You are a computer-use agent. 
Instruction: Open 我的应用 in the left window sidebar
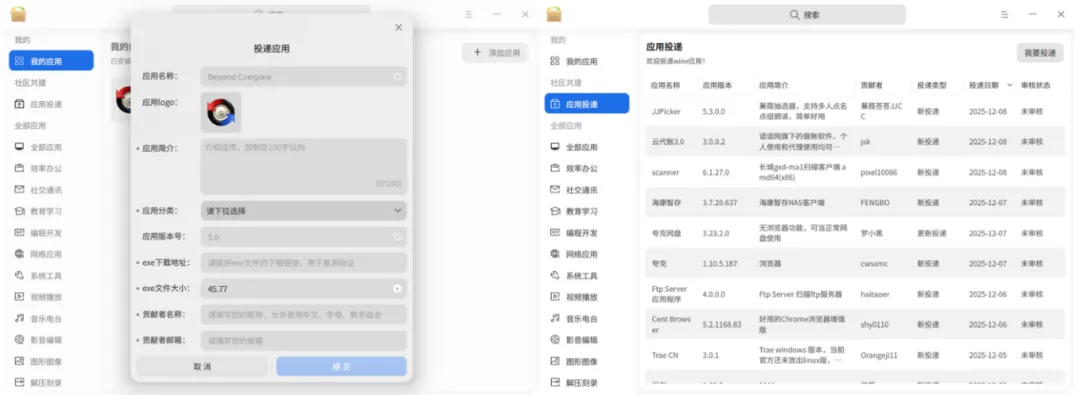[x=51, y=61]
